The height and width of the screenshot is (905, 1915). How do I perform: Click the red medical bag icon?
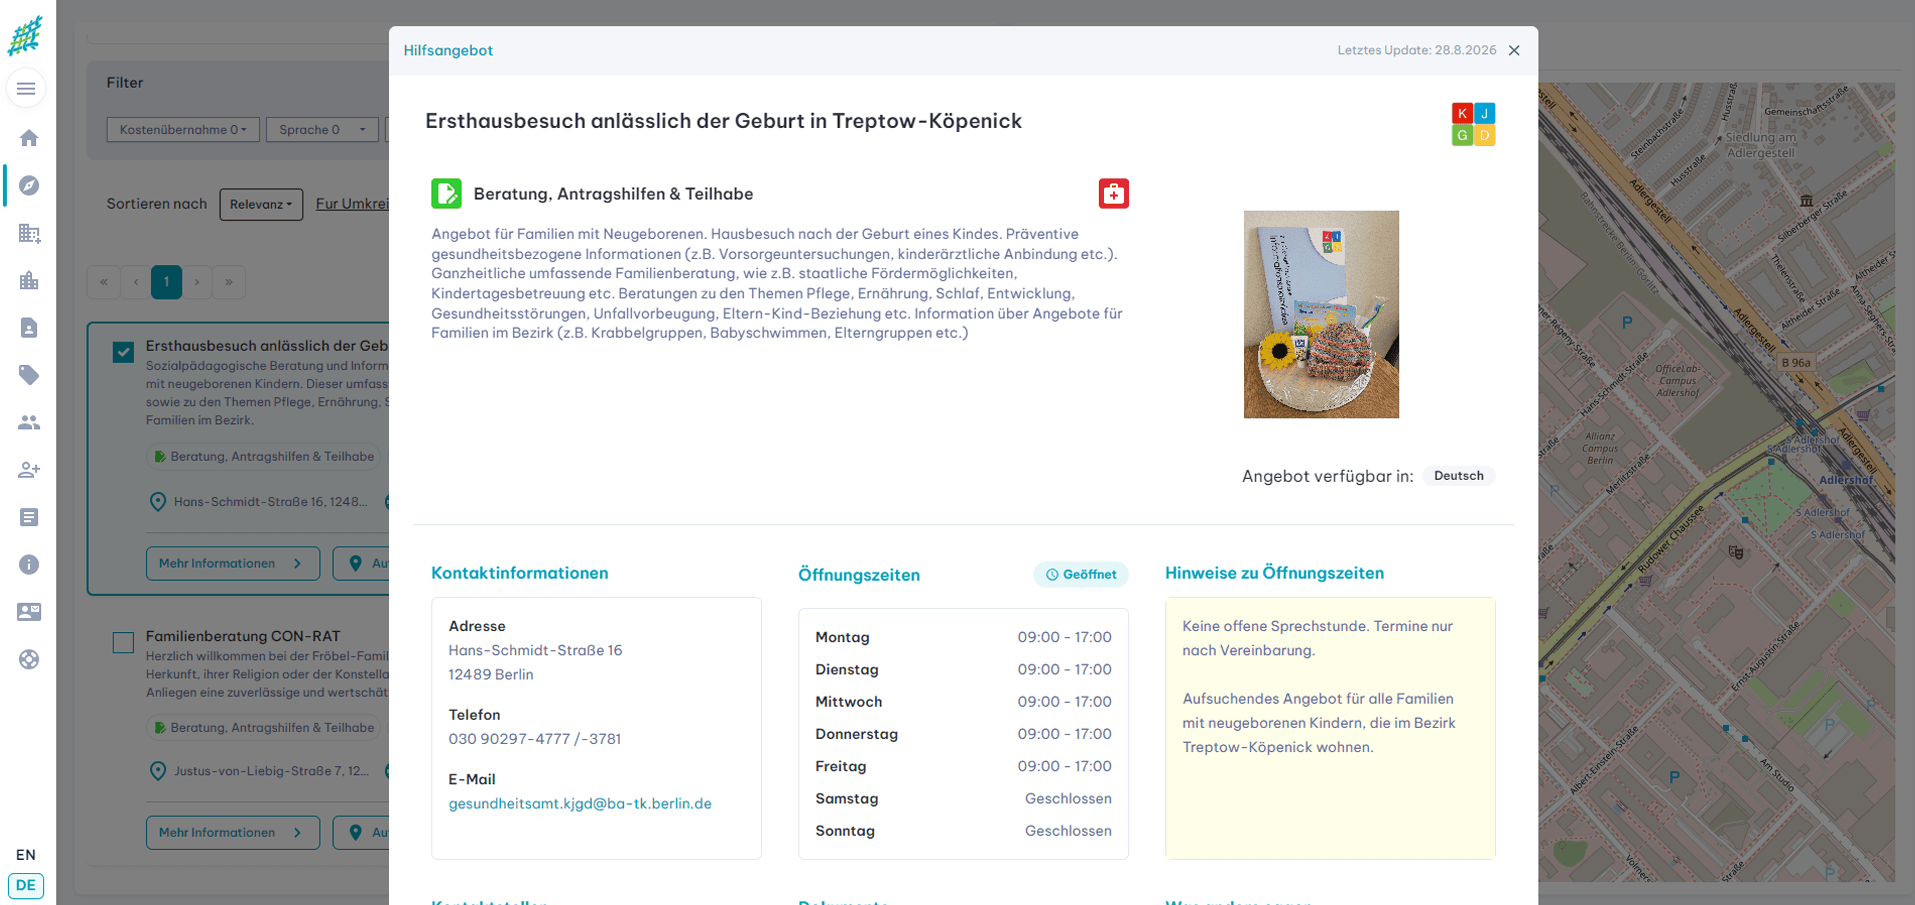(1113, 194)
